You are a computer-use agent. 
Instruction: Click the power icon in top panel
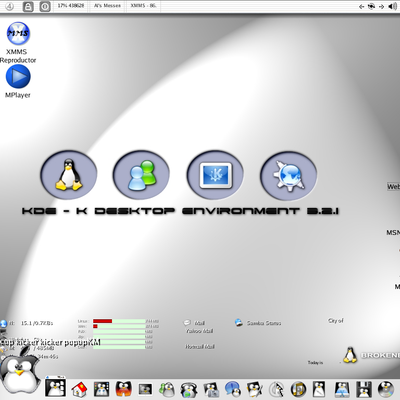coord(45,6)
